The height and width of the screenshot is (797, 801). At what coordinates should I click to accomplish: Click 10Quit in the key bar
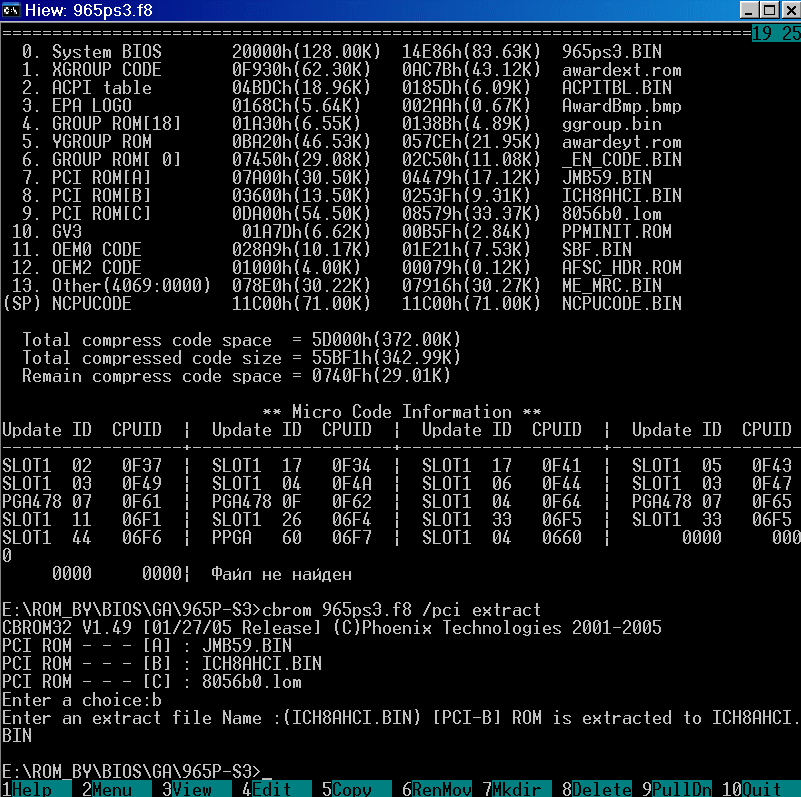[755, 789]
